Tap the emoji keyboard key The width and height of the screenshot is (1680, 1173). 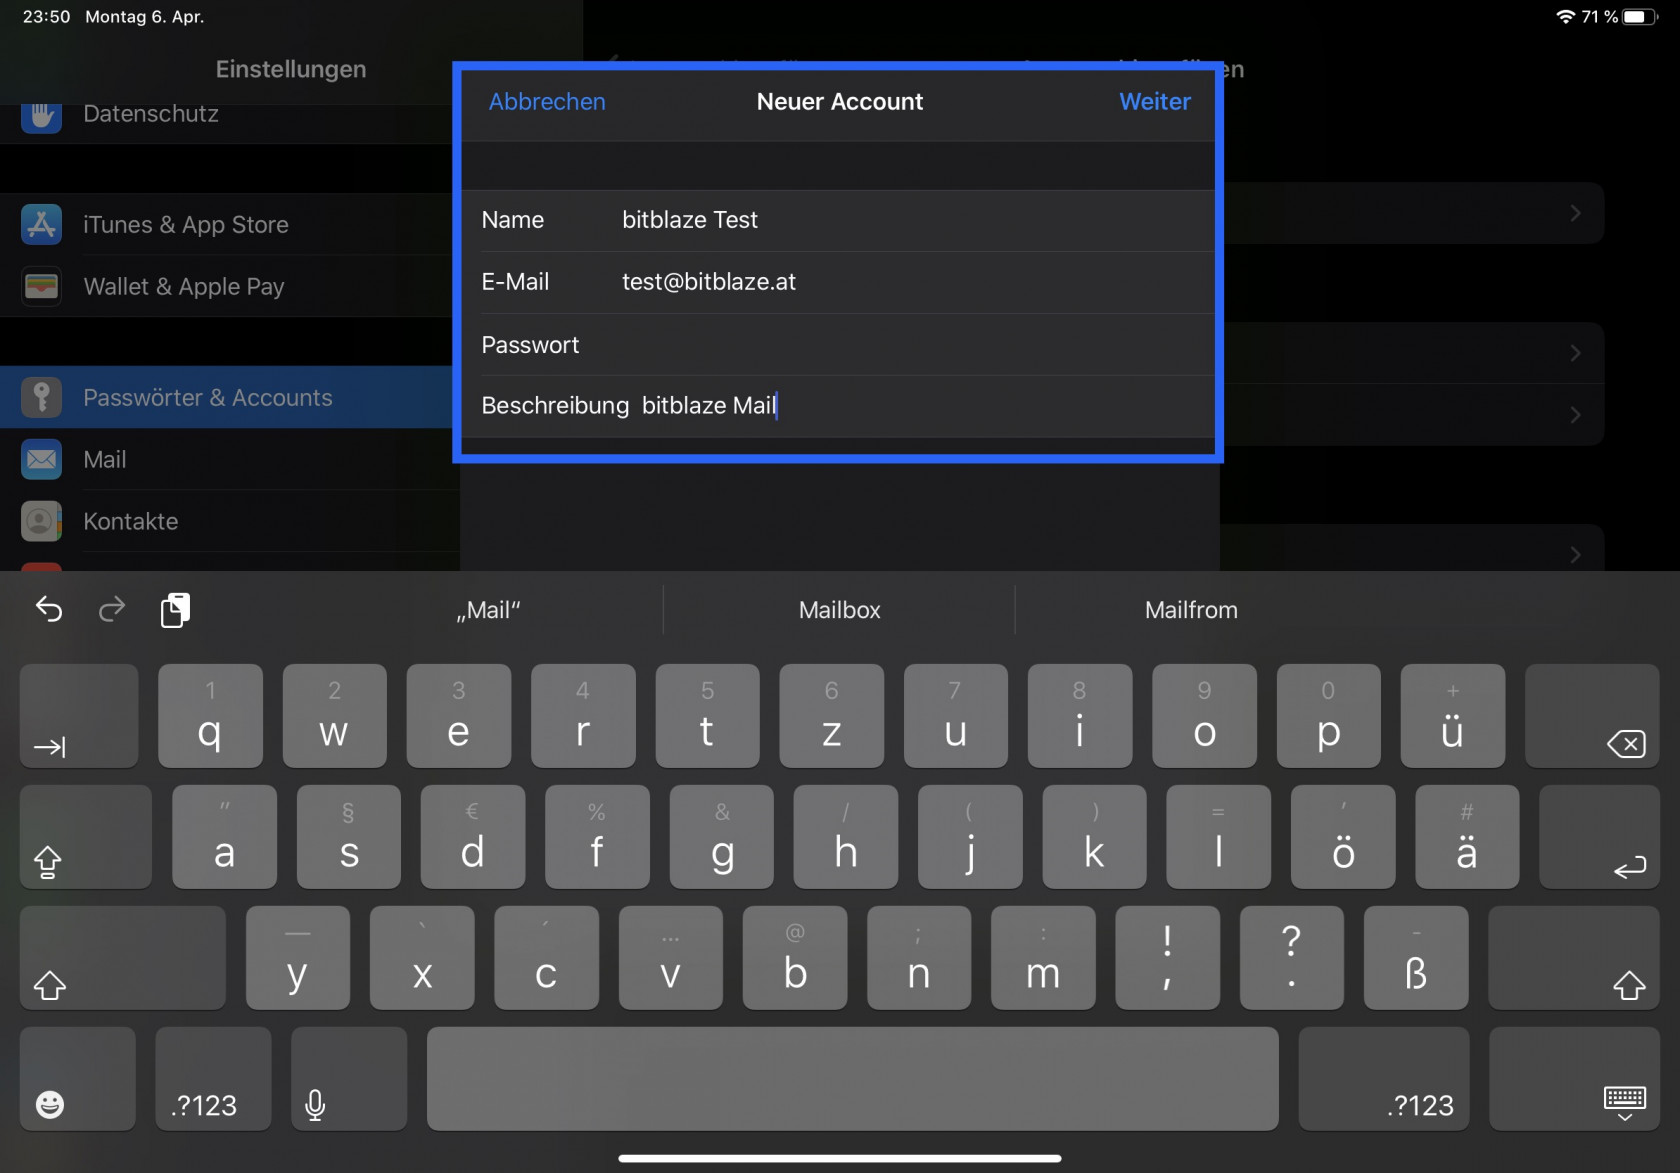[x=78, y=1079]
